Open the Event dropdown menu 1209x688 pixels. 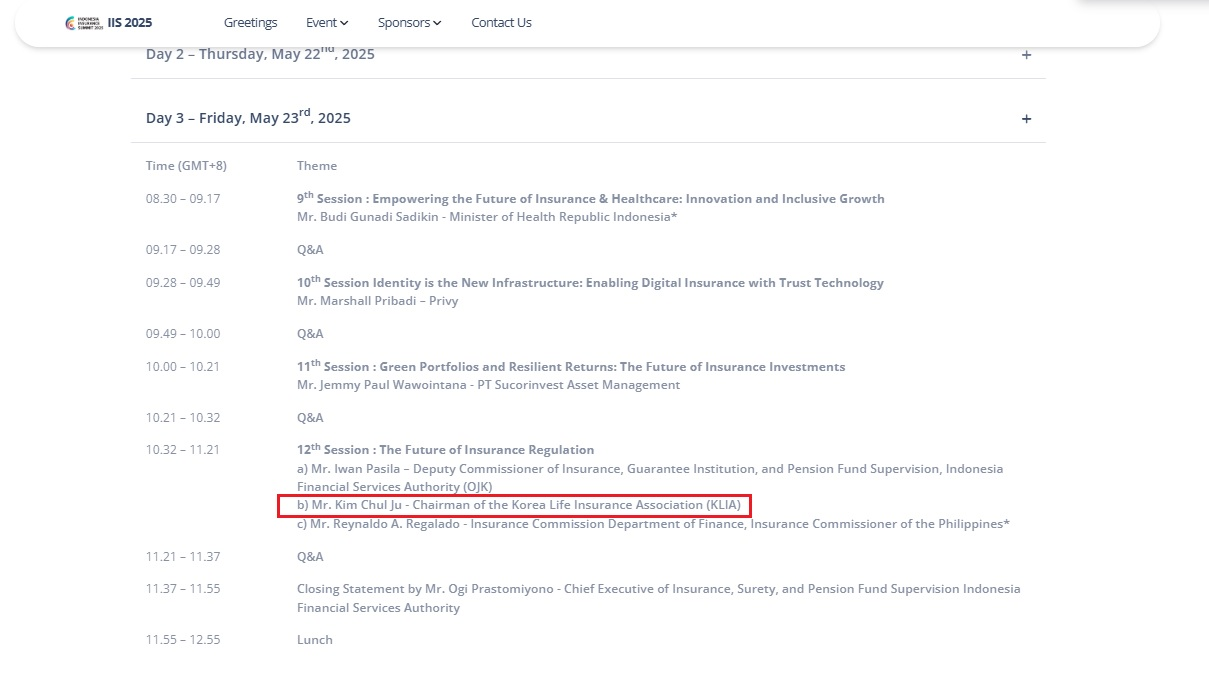[327, 23]
